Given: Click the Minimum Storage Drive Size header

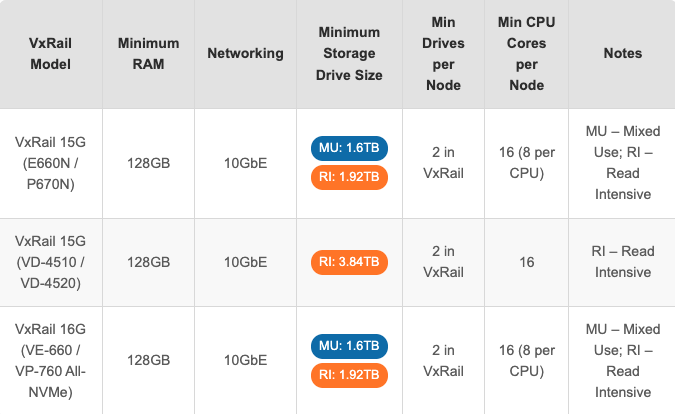Looking at the screenshot, I should [349, 54].
